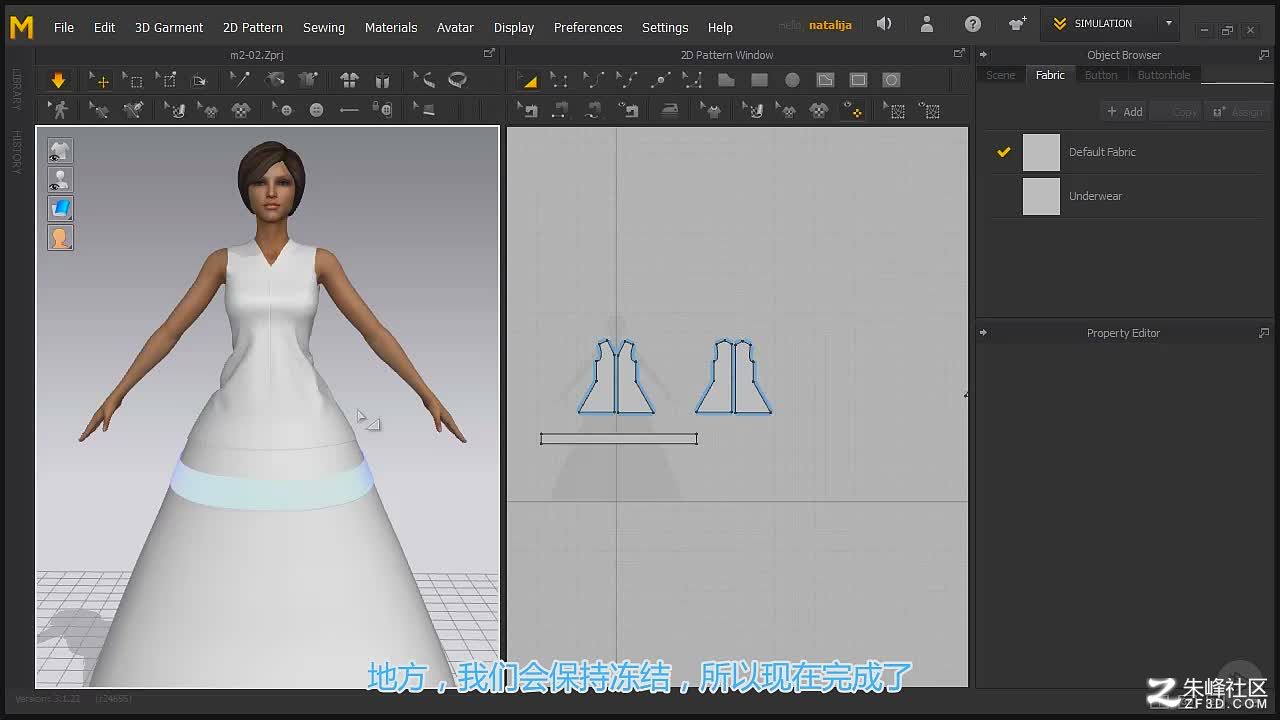
Task: Select the right bodice pattern piece
Action: pyautogui.click(x=734, y=378)
